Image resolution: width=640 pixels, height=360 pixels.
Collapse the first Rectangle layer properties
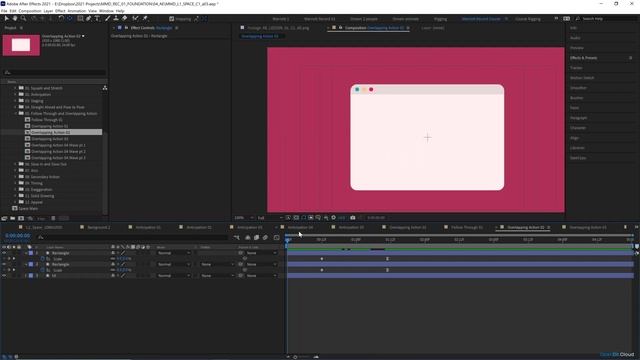[26, 253]
